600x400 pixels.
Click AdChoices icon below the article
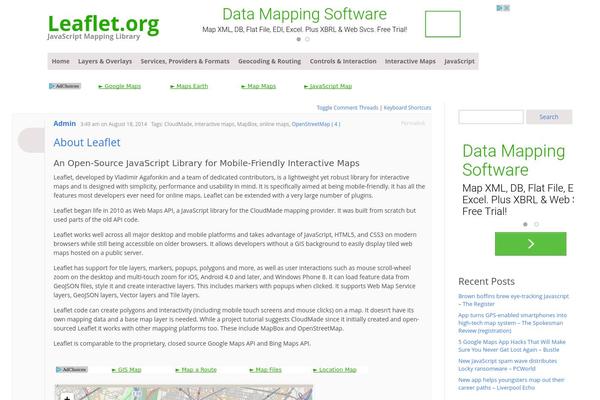point(72,369)
